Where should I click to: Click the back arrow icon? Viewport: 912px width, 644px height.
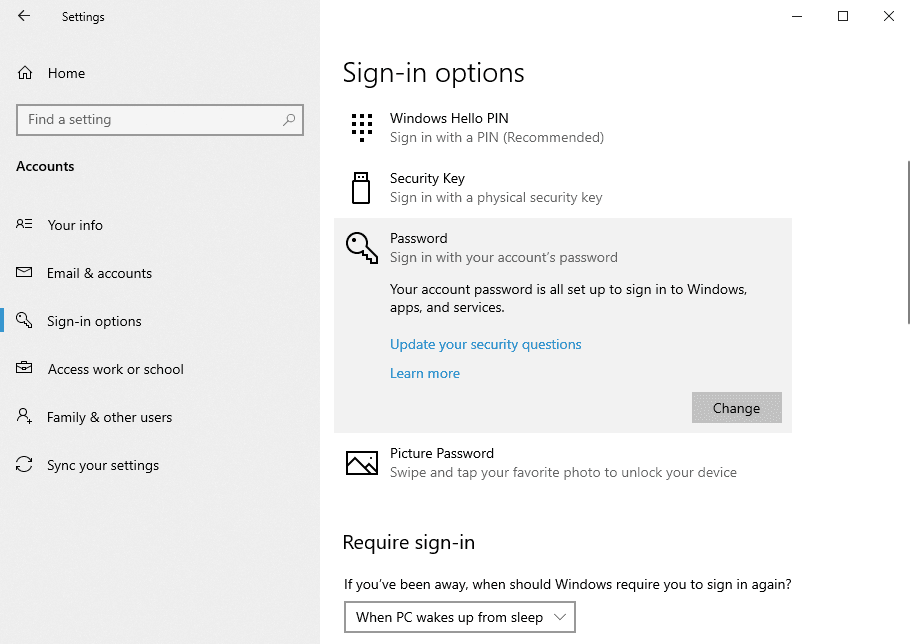24,16
